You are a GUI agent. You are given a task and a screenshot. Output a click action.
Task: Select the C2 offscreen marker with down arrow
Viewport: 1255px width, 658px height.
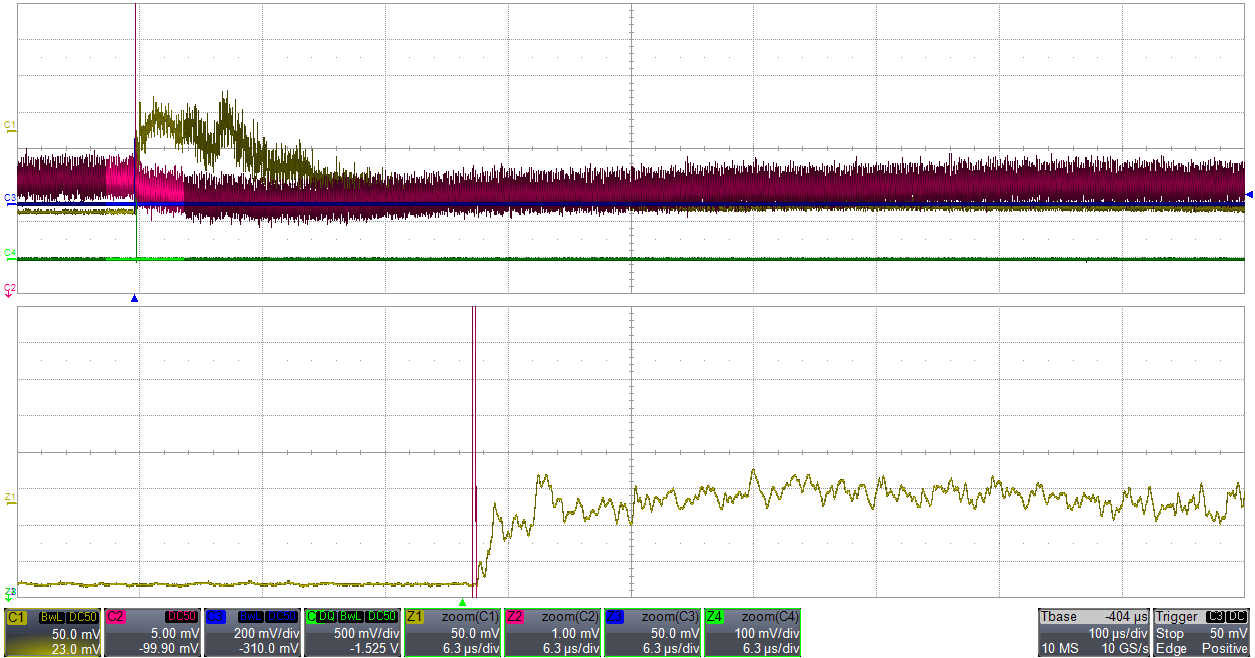pos(10,289)
